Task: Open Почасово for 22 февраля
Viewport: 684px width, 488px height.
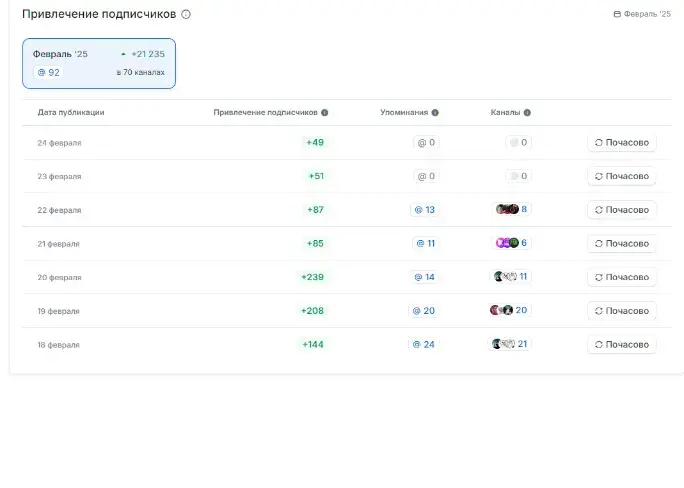Action: point(622,210)
